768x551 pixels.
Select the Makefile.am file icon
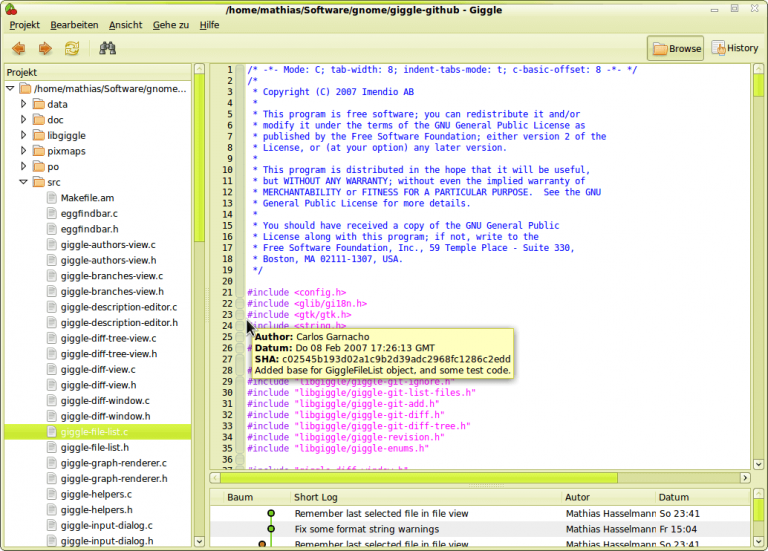click(52, 198)
